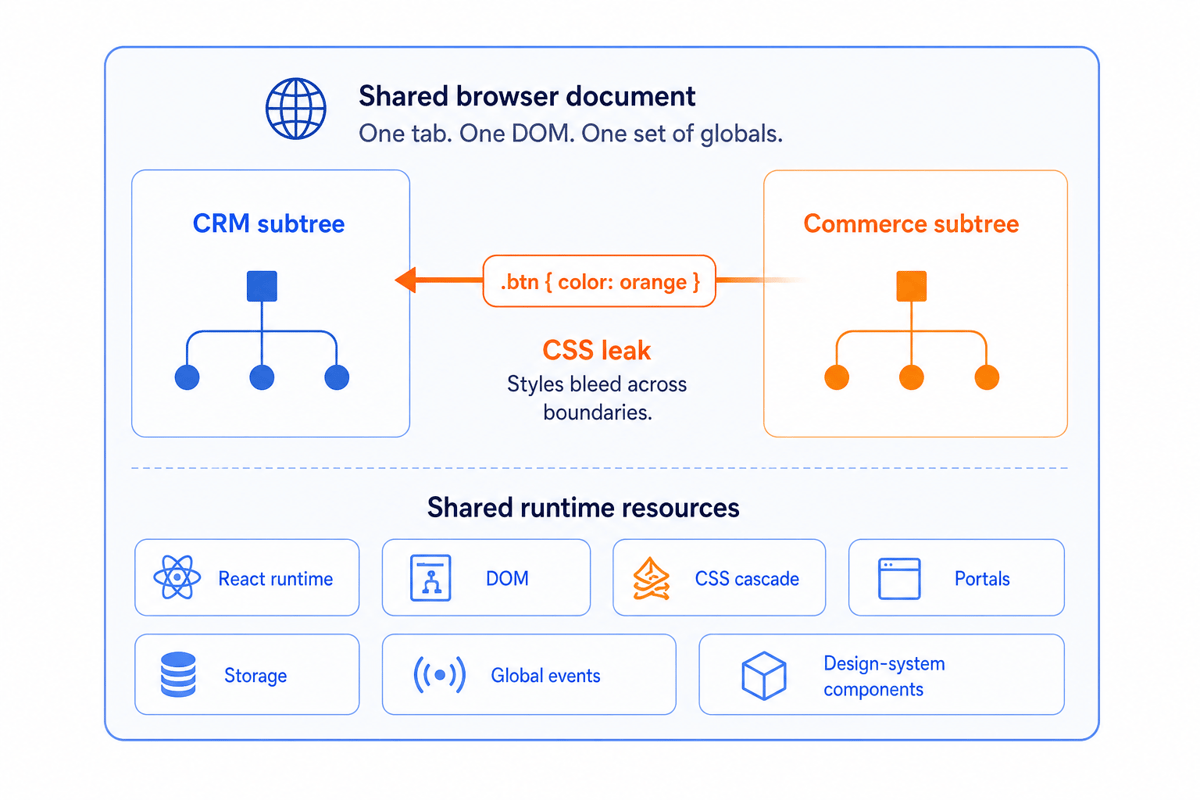The width and height of the screenshot is (1200, 800).
Task: Click the React atom icon
Action: coord(178,578)
